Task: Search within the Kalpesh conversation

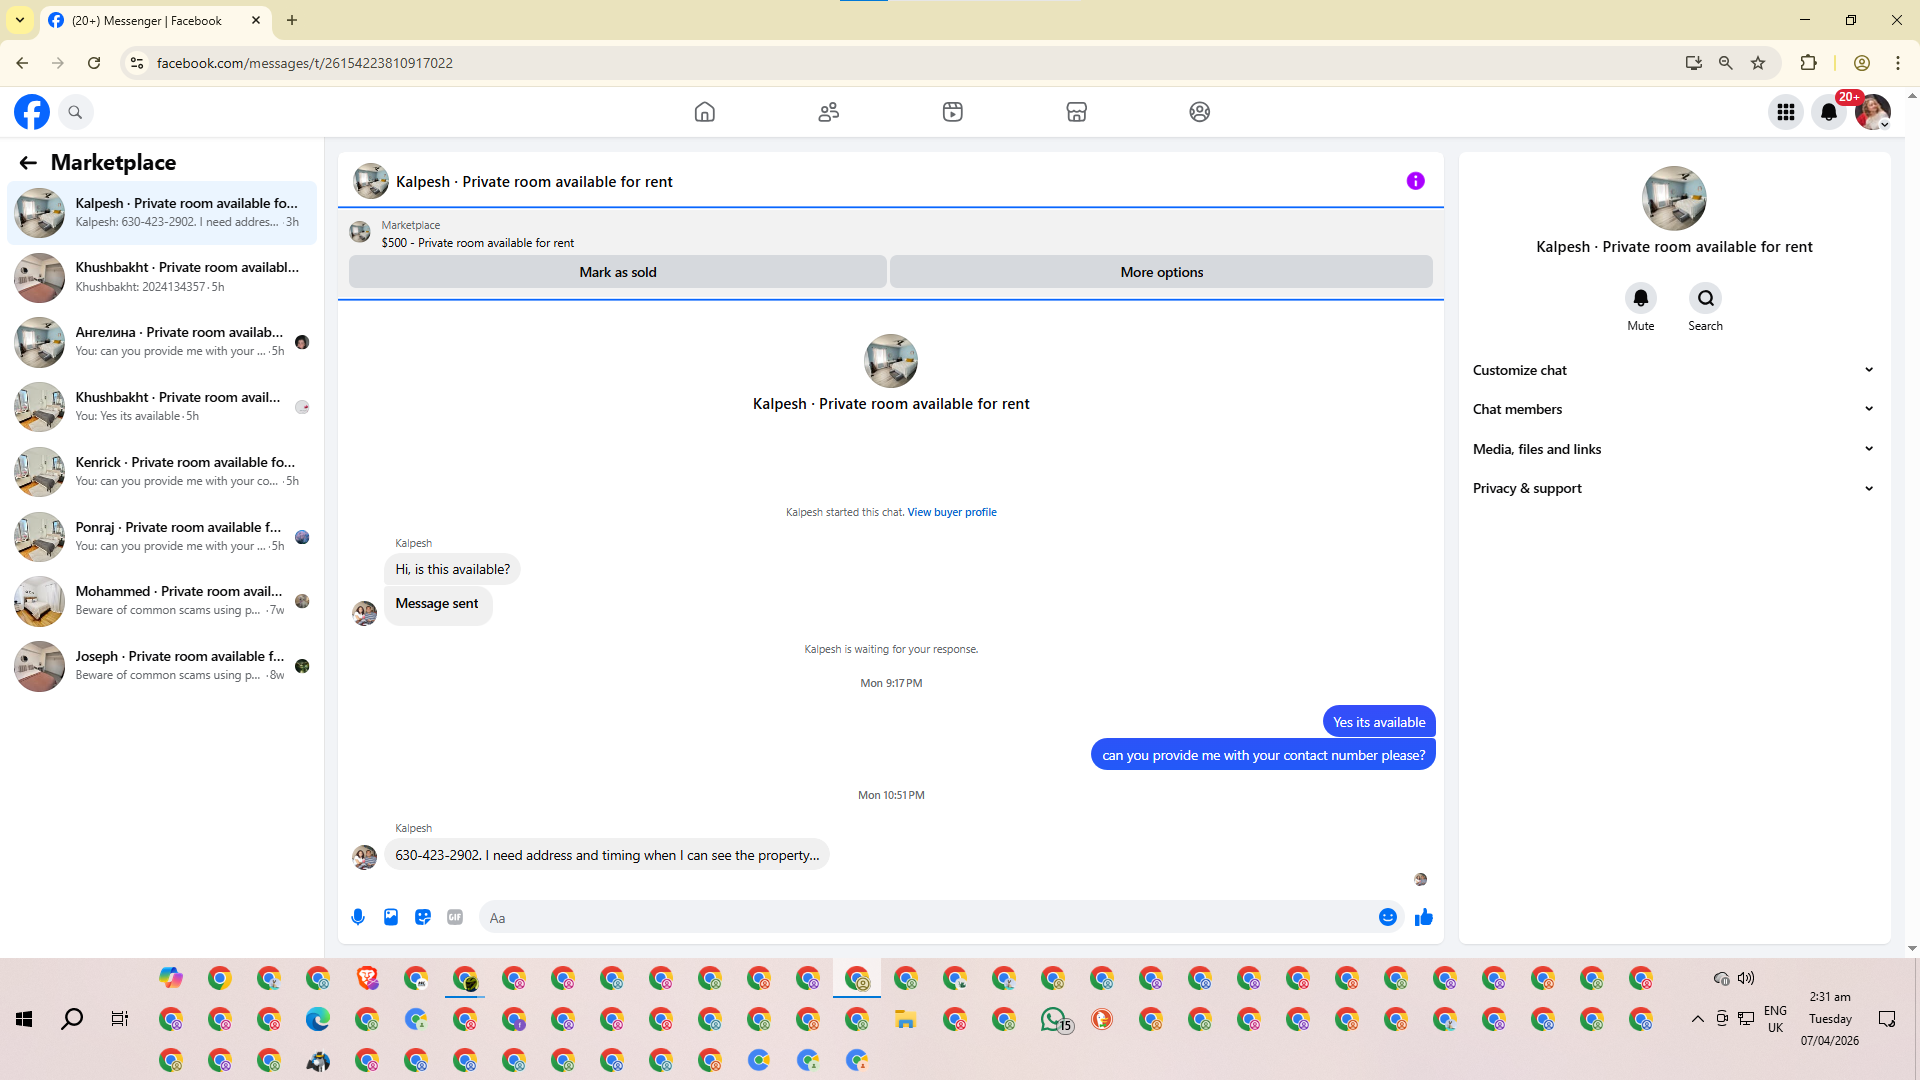Action: click(1706, 299)
